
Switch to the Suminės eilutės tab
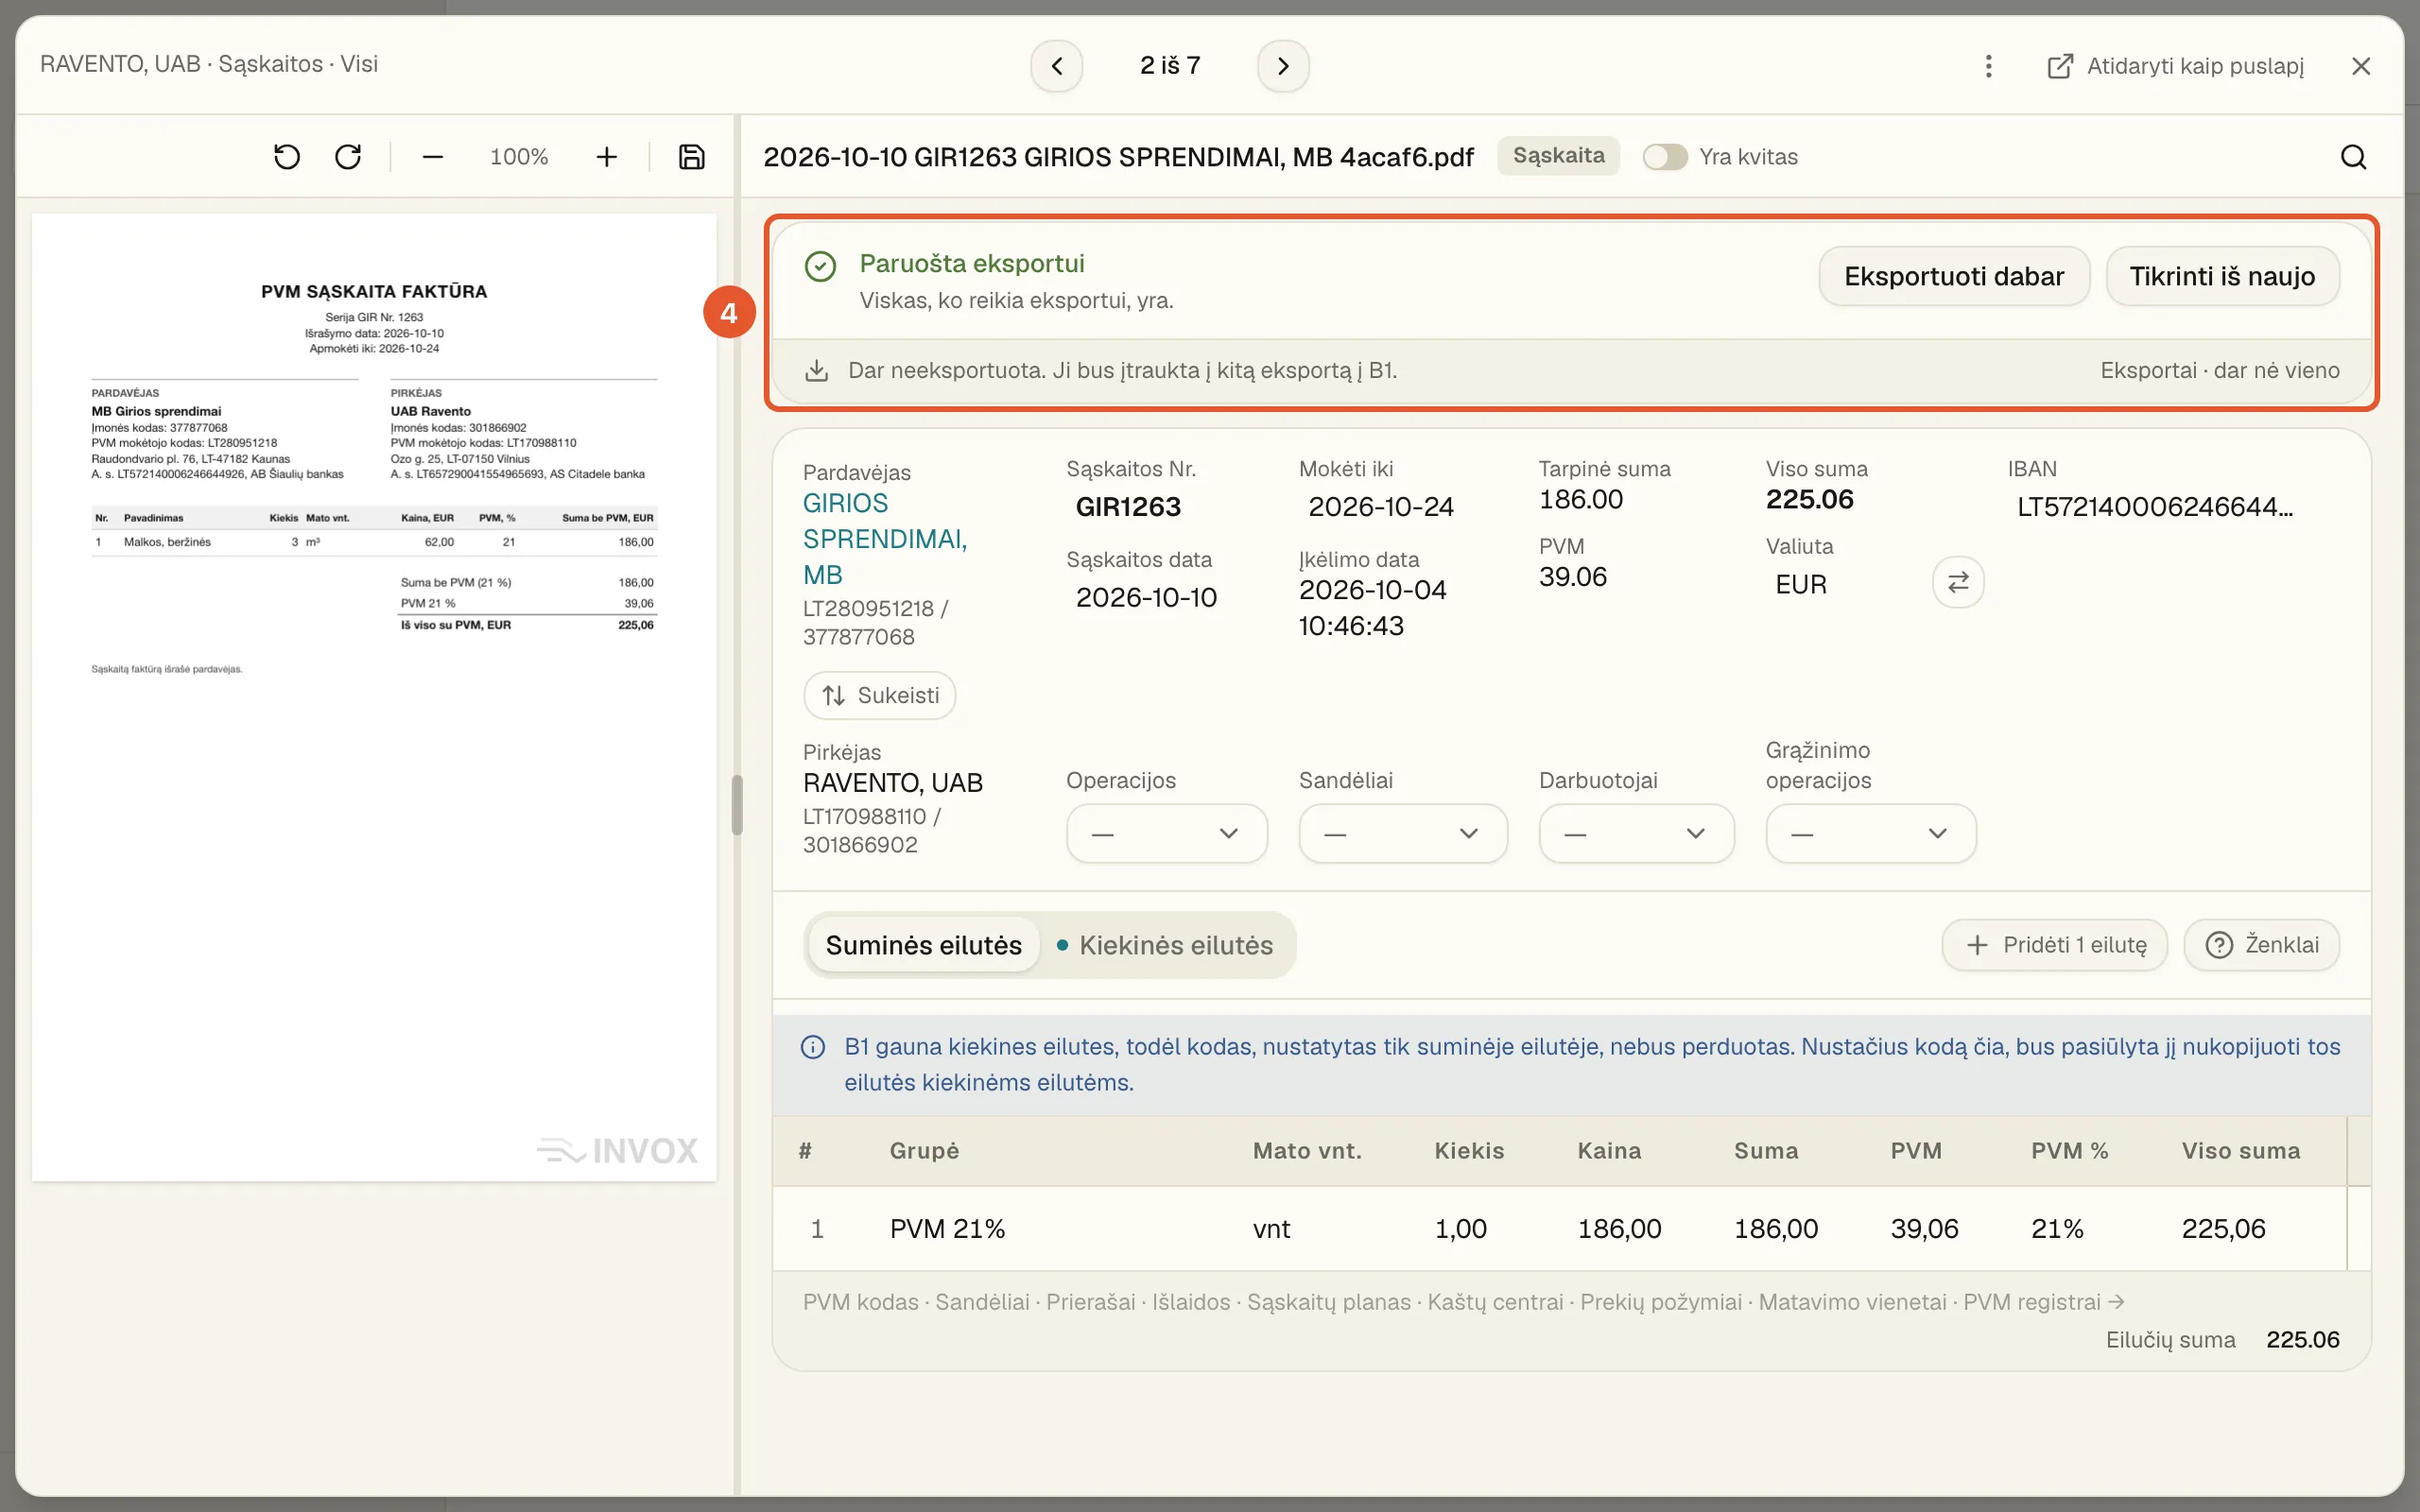point(923,945)
